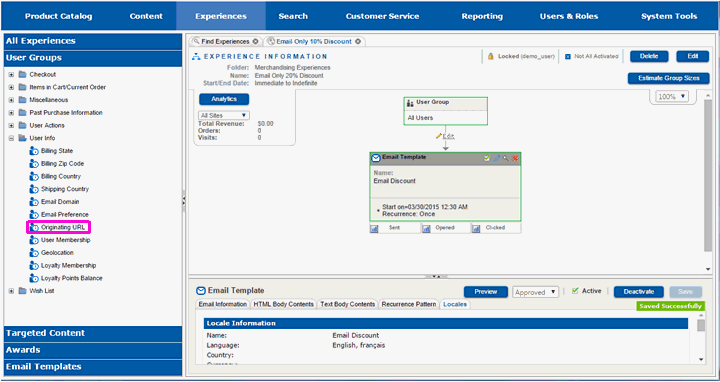The height and width of the screenshot is (382, 720).
Task: Switch to Recurrence Pattern tab
Action: [x=409, y=304]
